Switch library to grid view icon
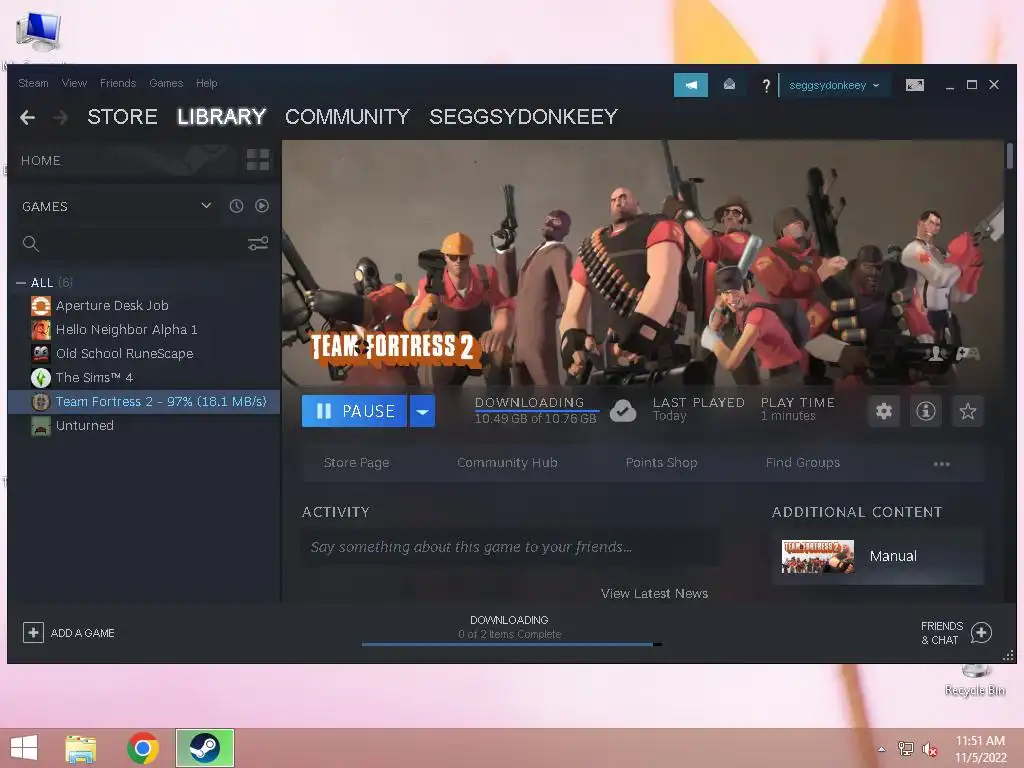This screenshot has height=768, width=1024. pyautogui.click(x=257, y=160)
